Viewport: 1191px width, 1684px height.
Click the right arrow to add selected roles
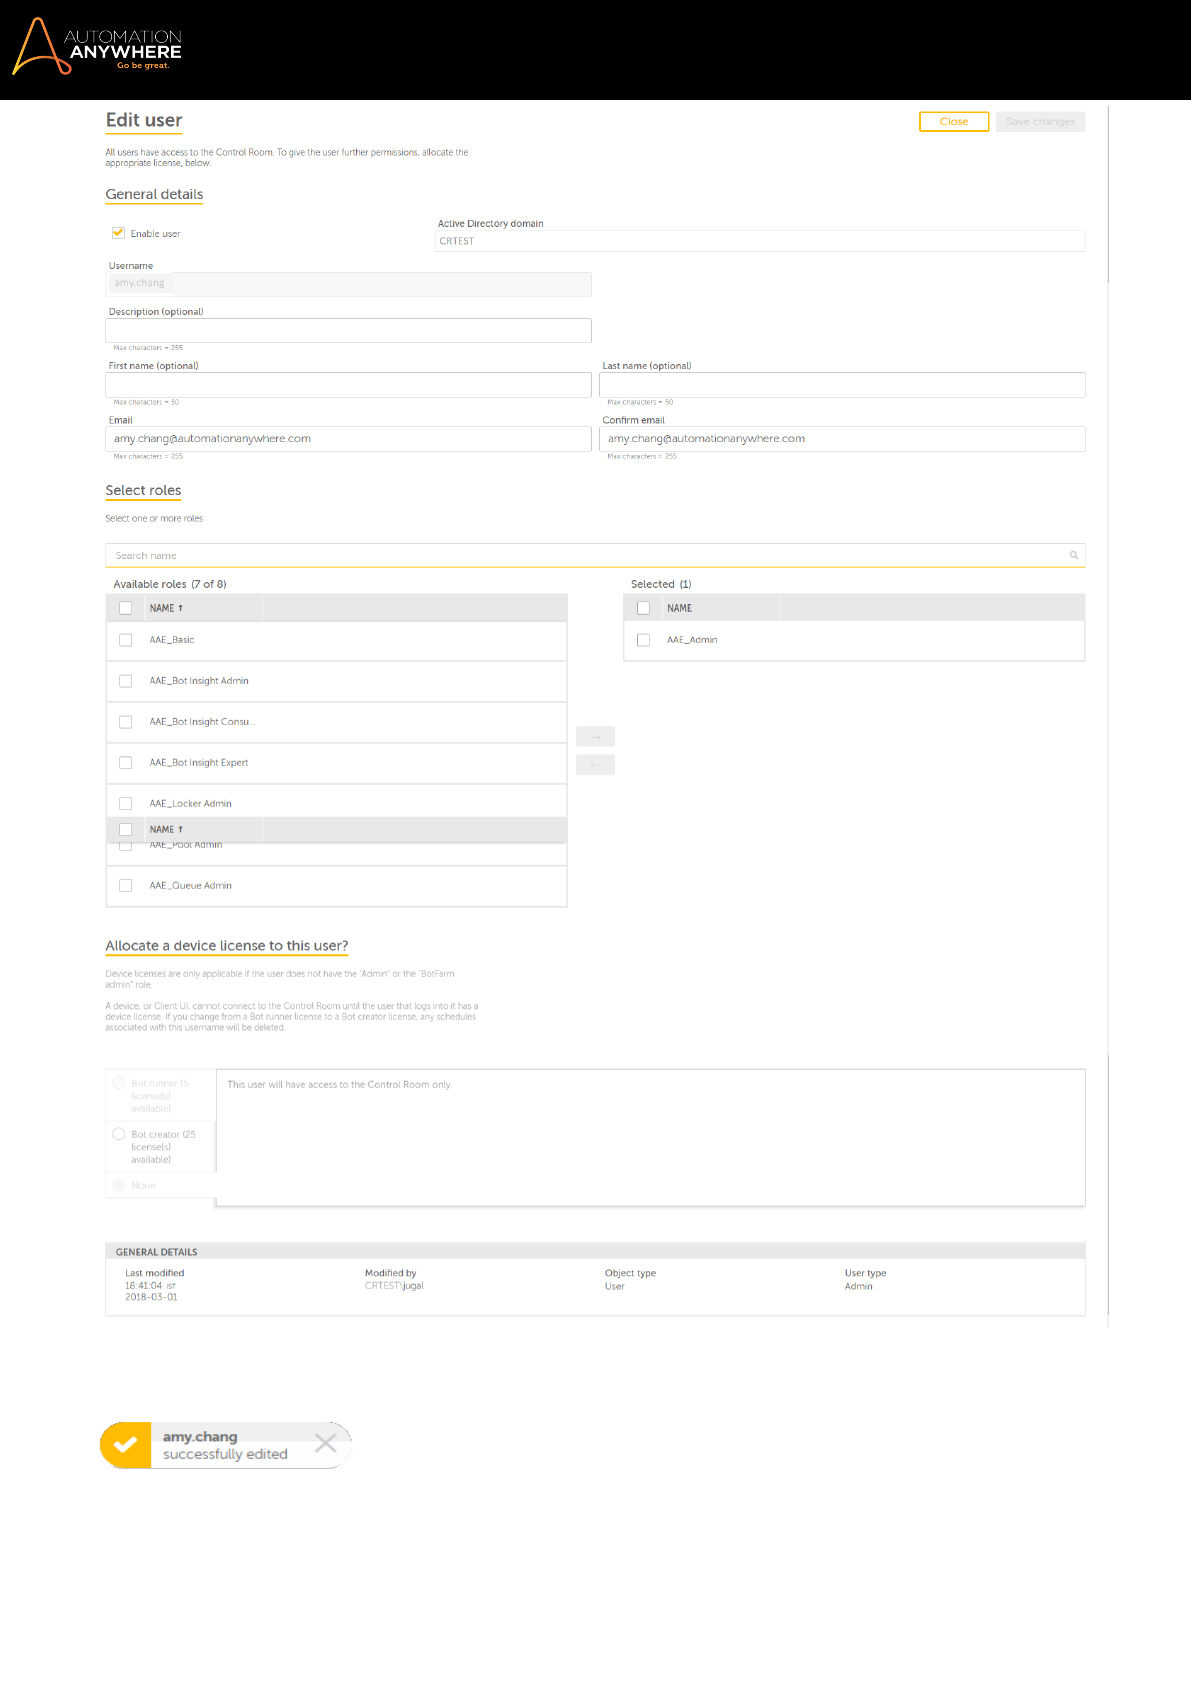[595, 737]
